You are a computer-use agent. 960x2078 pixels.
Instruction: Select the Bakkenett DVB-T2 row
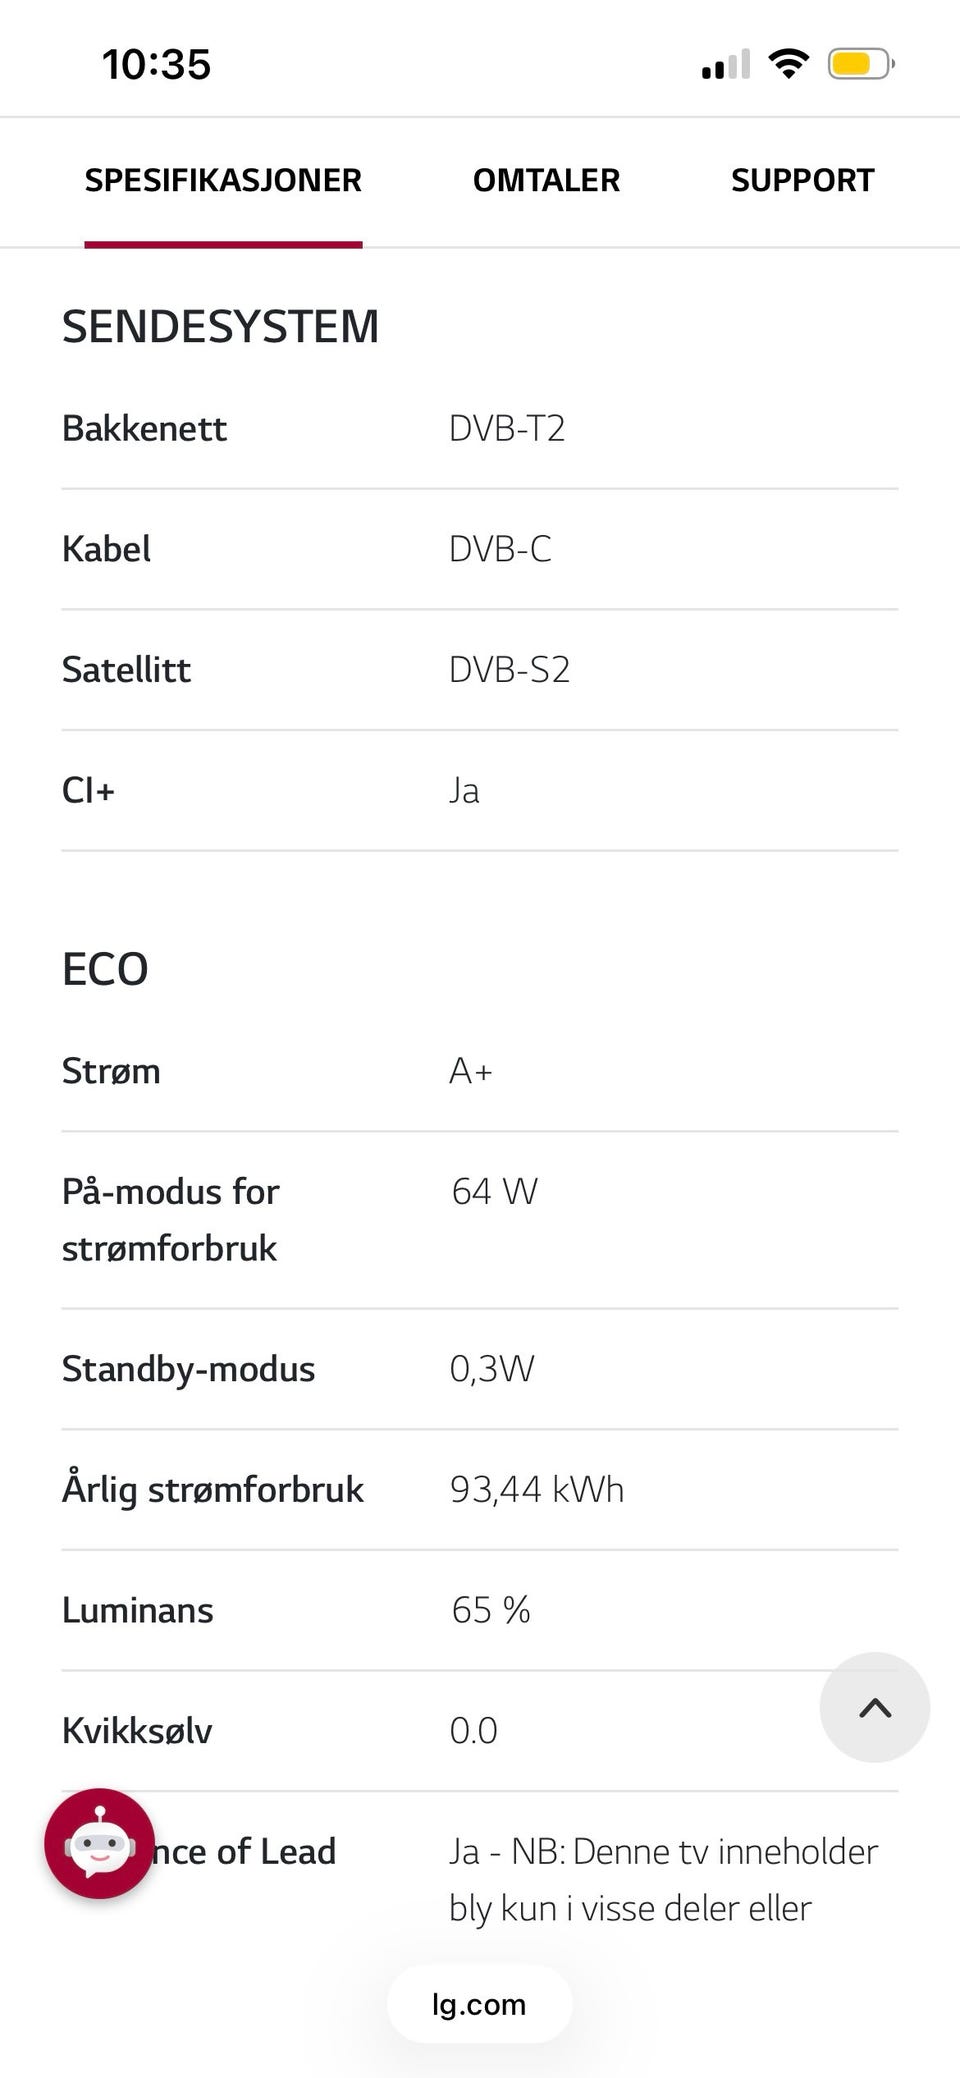[479, 429]
